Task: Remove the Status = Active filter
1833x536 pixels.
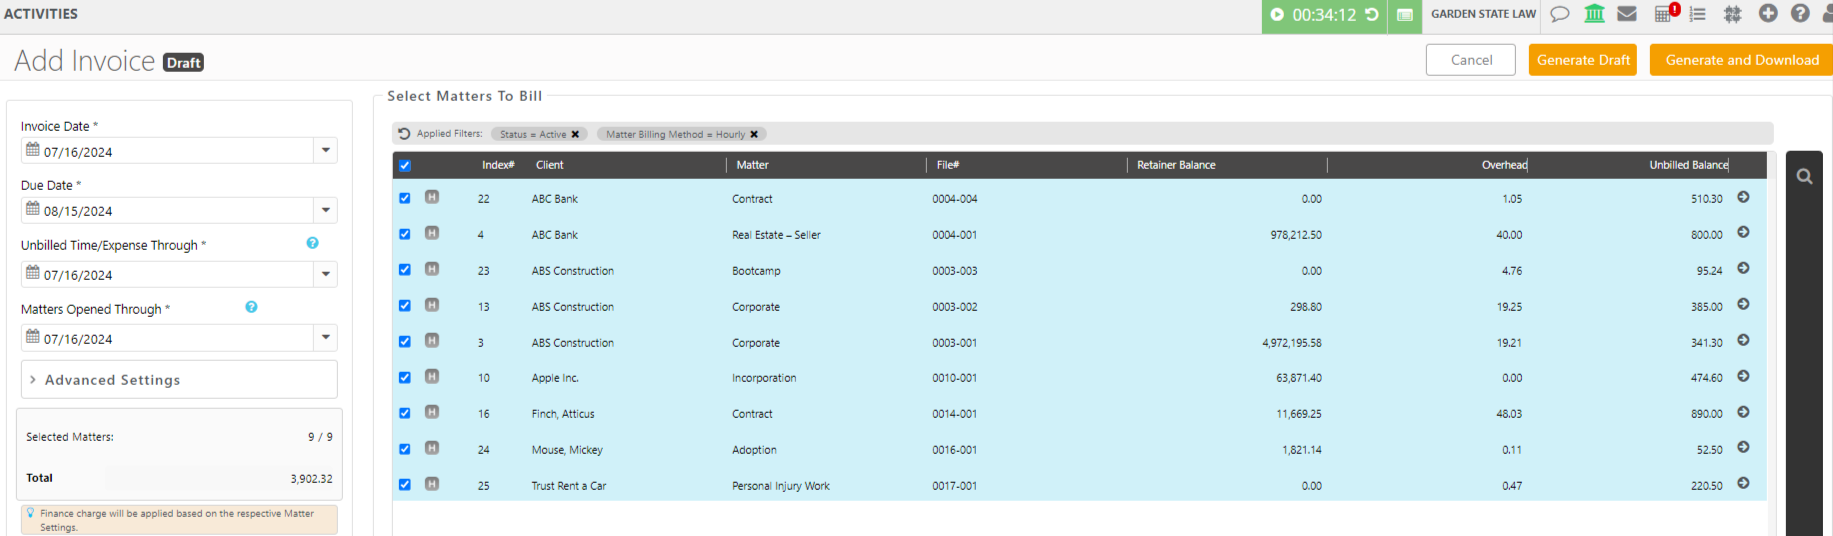Action: (x=575, y=134)
